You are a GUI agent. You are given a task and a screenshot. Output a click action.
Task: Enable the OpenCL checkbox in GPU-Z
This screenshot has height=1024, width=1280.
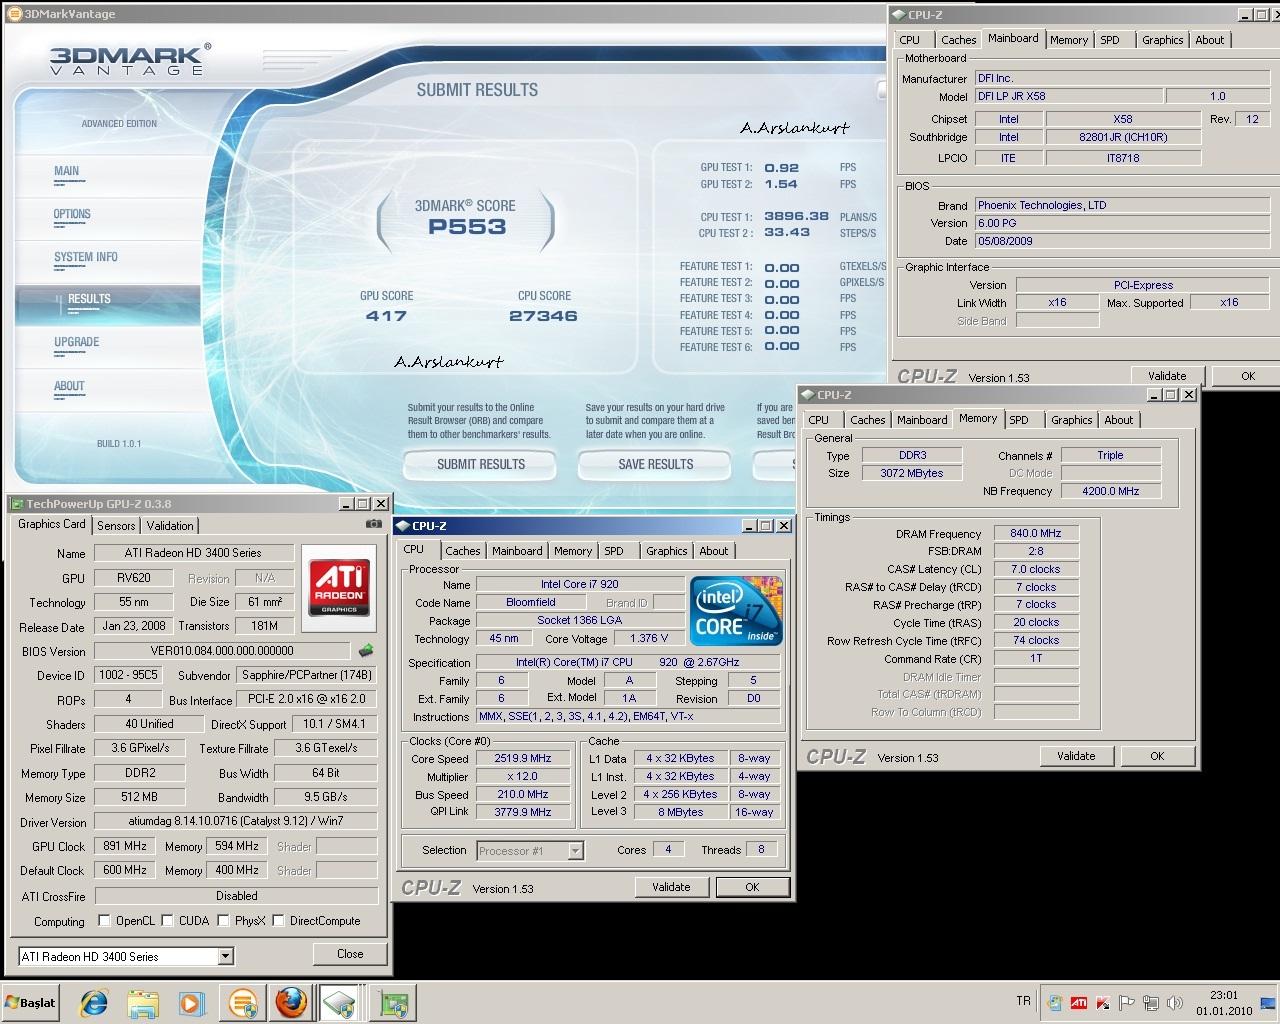pyautogui.click(x=104, y=920)
